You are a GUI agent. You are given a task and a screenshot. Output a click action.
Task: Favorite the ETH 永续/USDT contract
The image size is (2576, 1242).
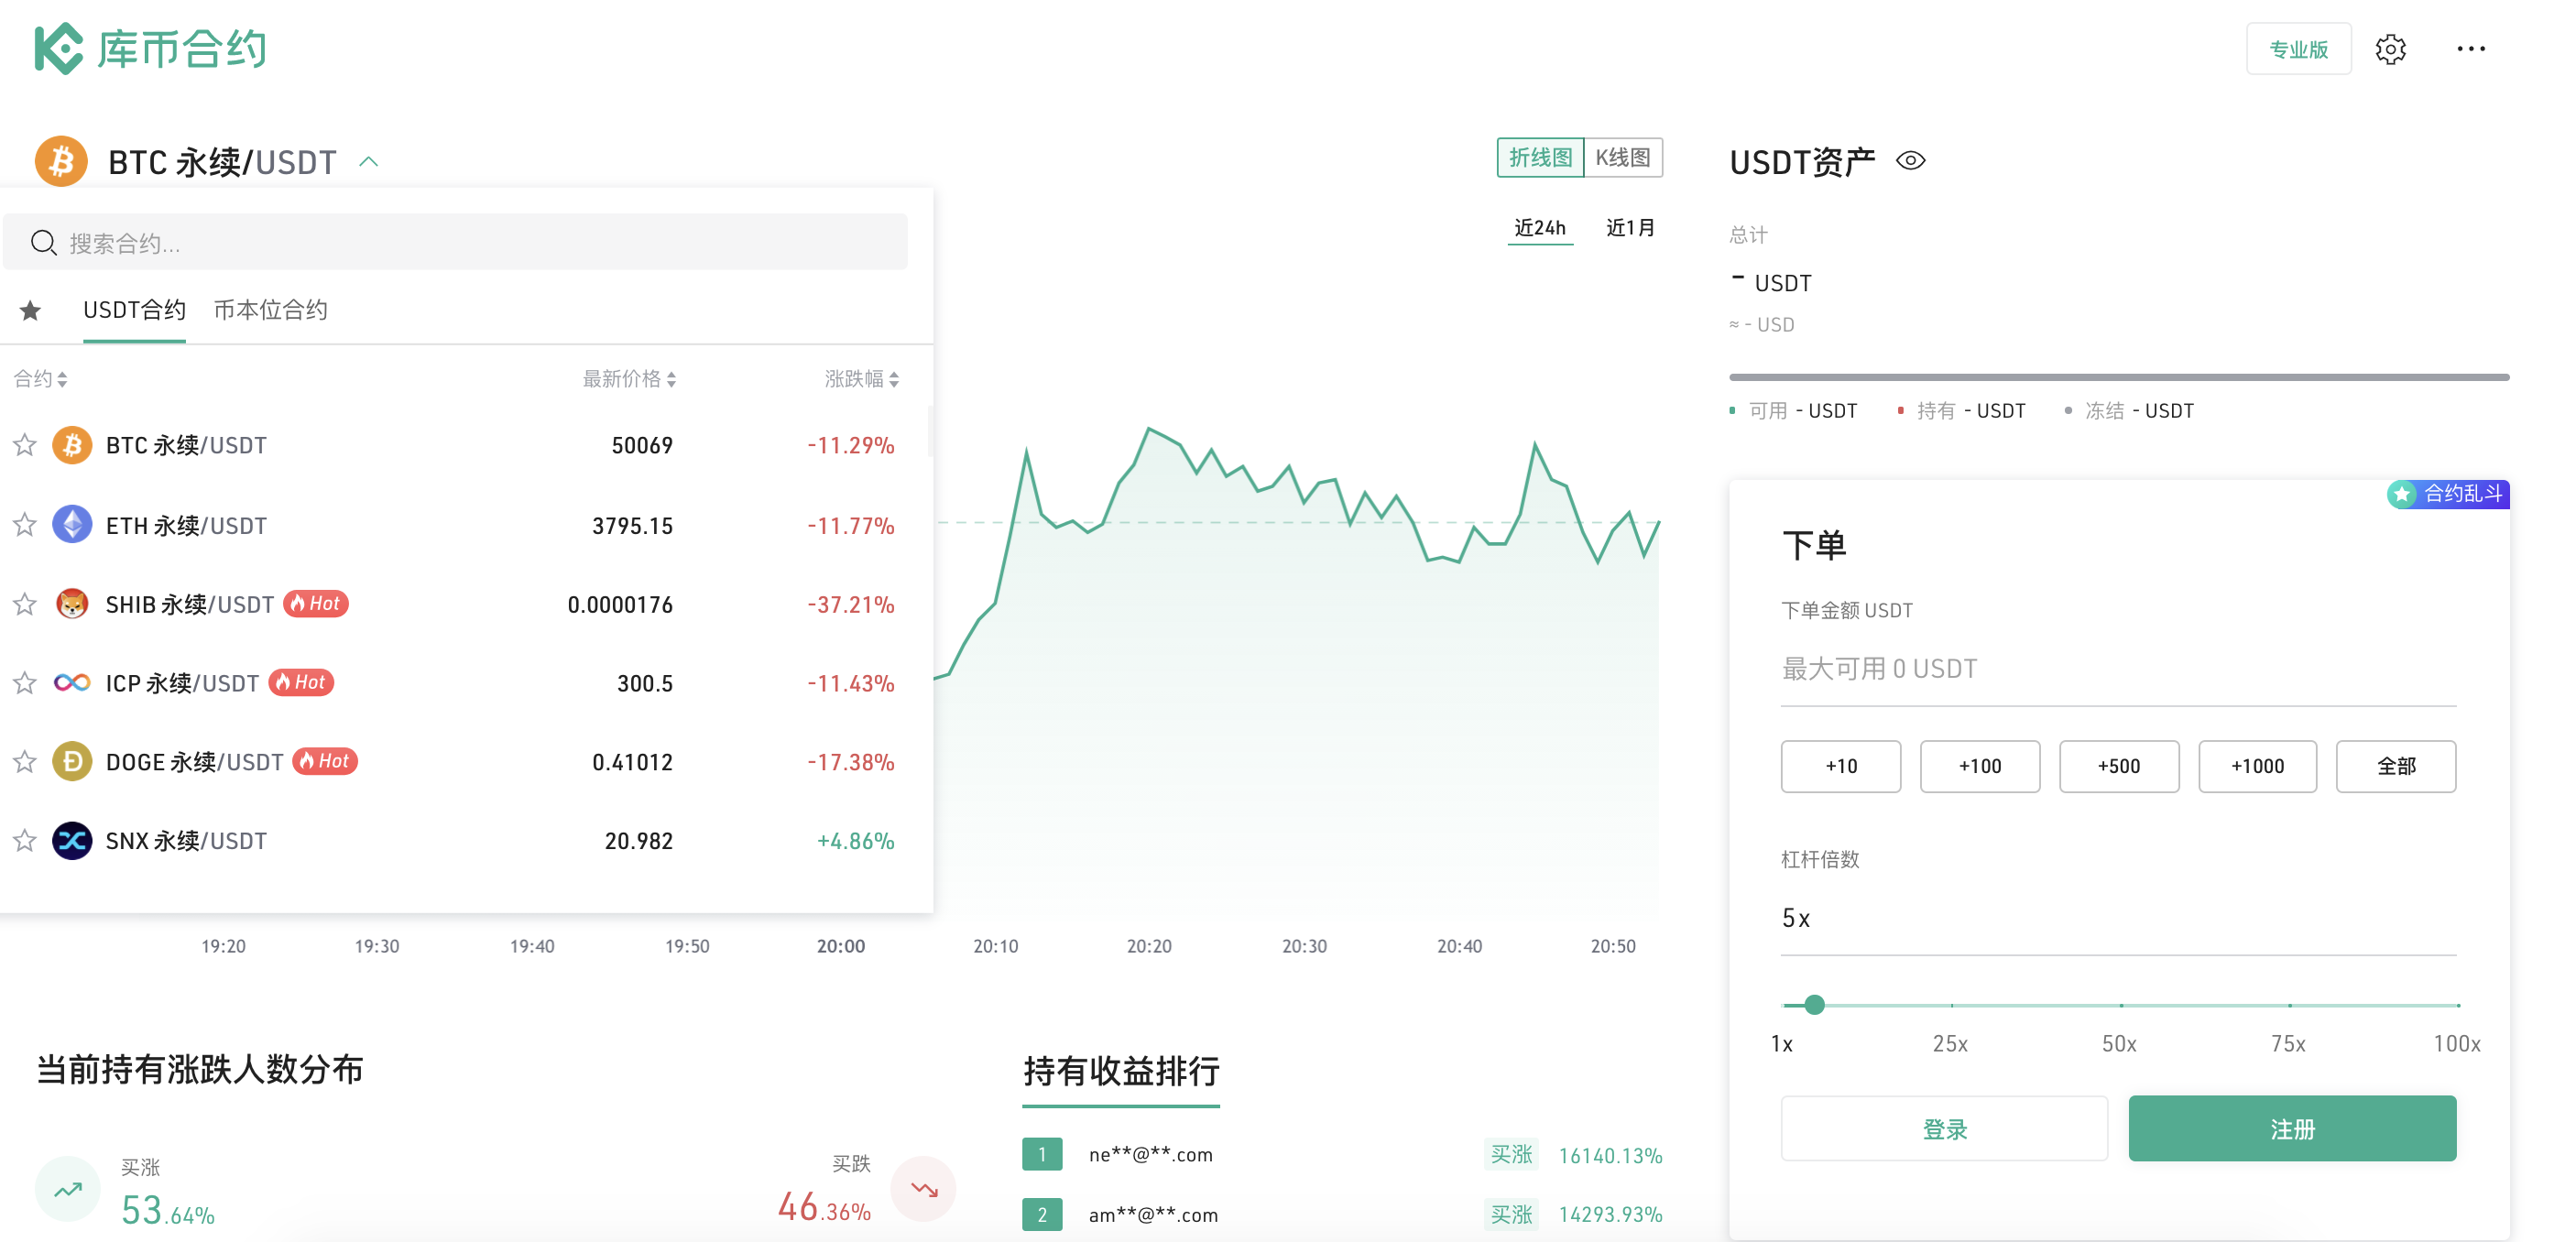(25, 525)
